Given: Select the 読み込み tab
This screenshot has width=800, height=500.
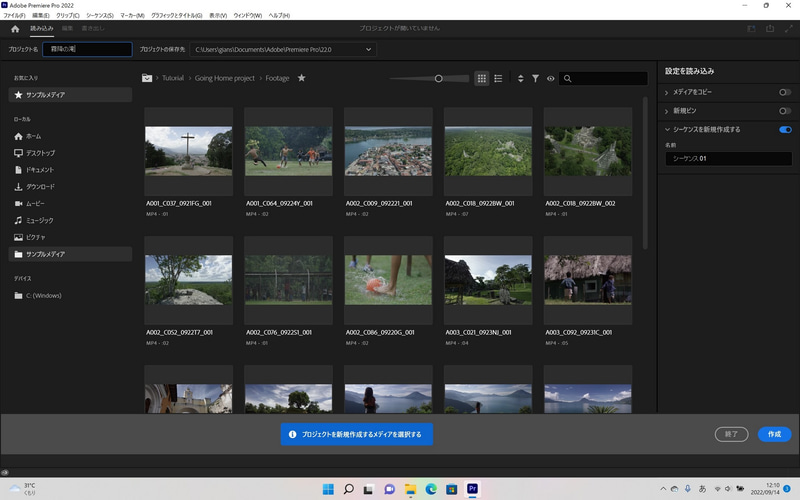Looking at the screenshot, I should click(41, 29).
